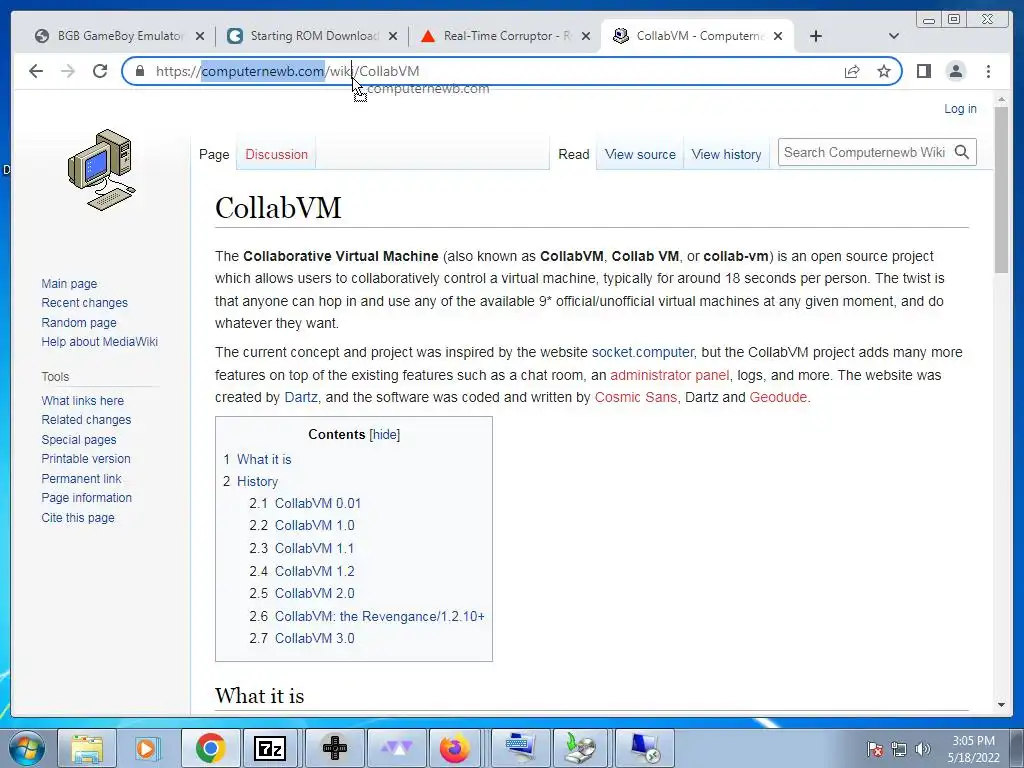Reload the current page
This screenshot has height=768, width=1024.
[100, 71]
